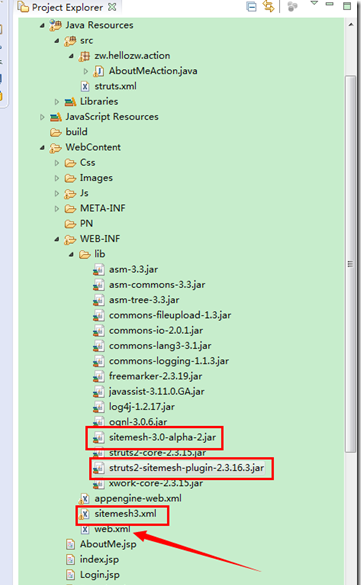Click the sitemesh3.xml file icon

[x=85, y=514]
